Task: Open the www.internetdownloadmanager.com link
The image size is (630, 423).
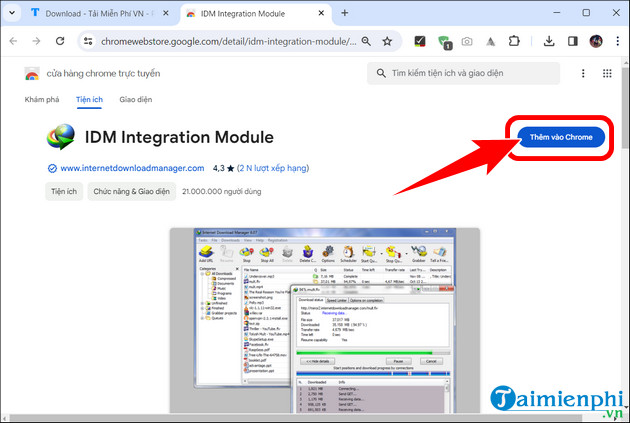Action: coord(132,168)
